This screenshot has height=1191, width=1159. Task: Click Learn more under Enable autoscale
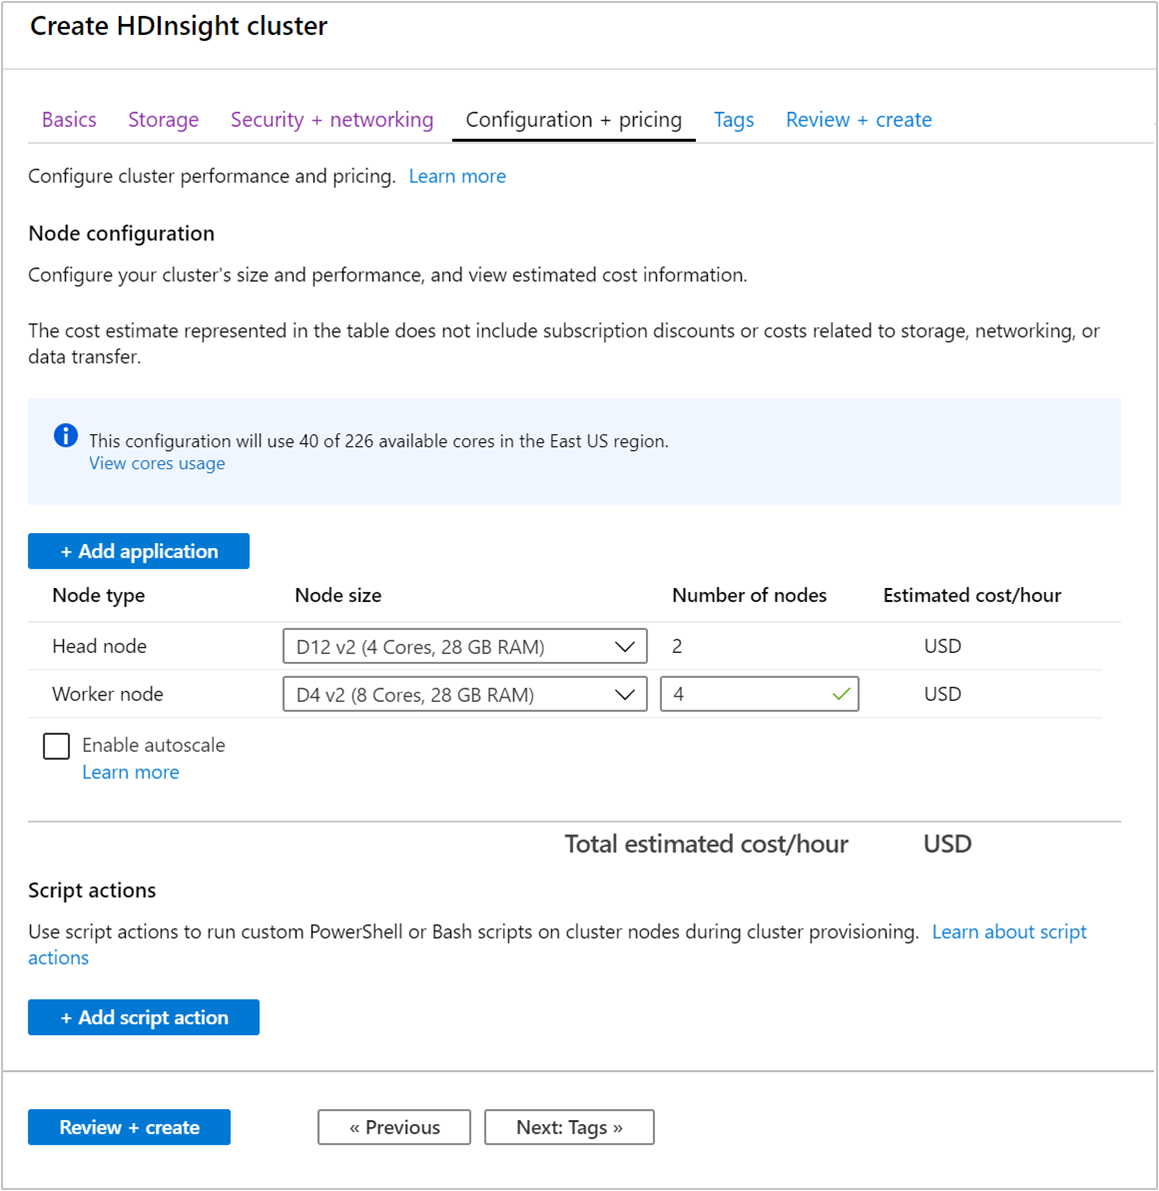coord(130,771)
